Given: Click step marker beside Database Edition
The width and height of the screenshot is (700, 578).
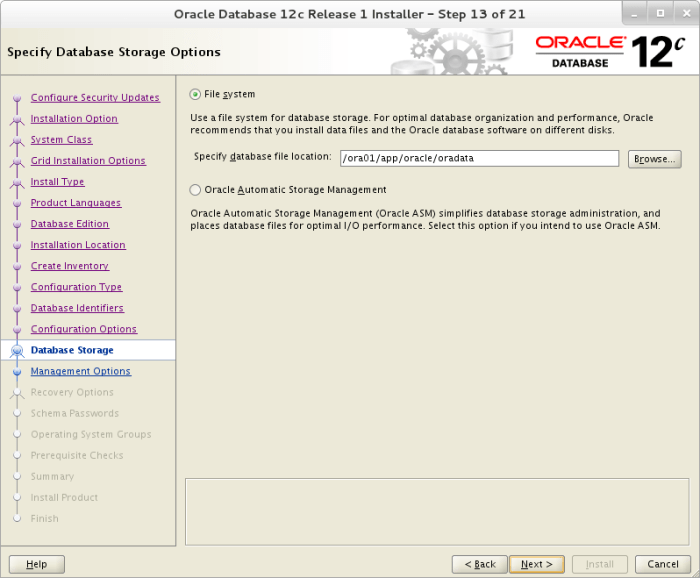Looking at the screenshot, I should pos(17,224).
